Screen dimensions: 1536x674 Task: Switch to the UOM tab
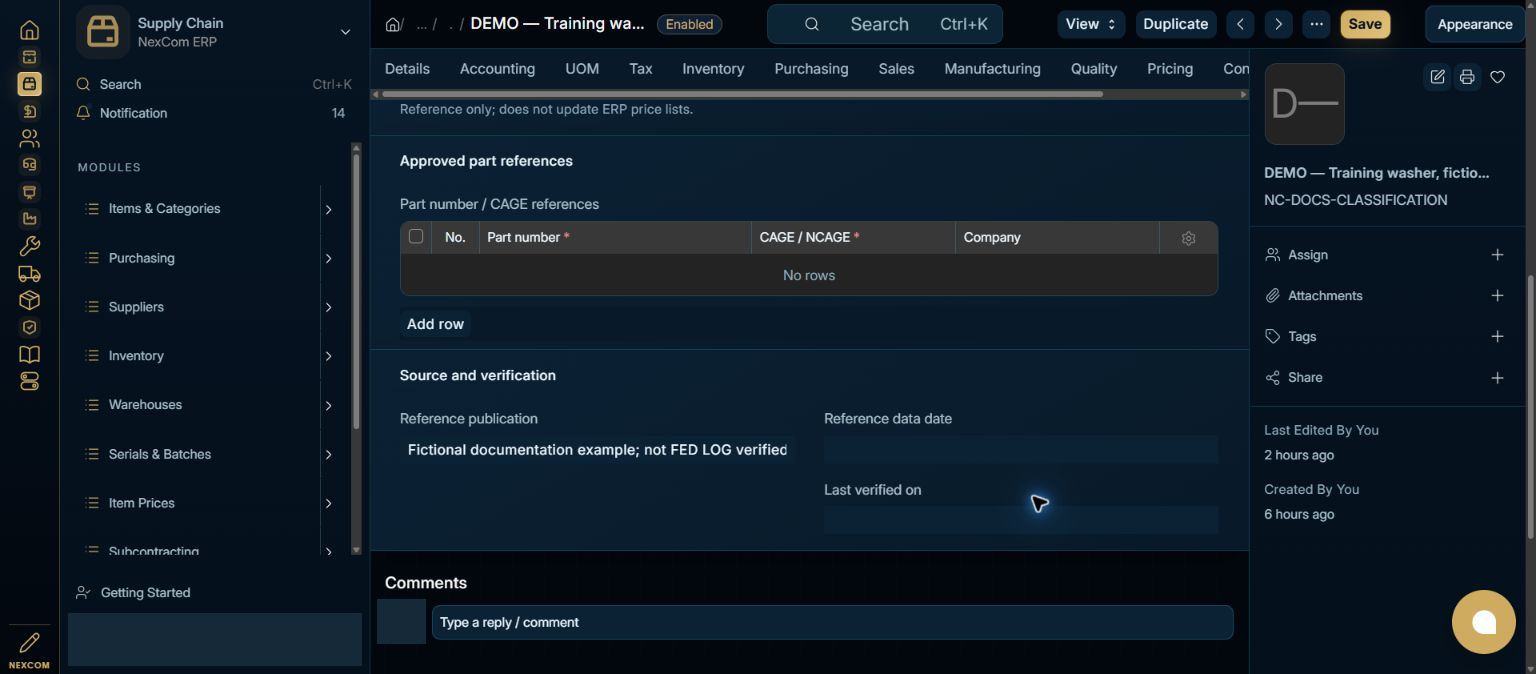pos(582,69)
